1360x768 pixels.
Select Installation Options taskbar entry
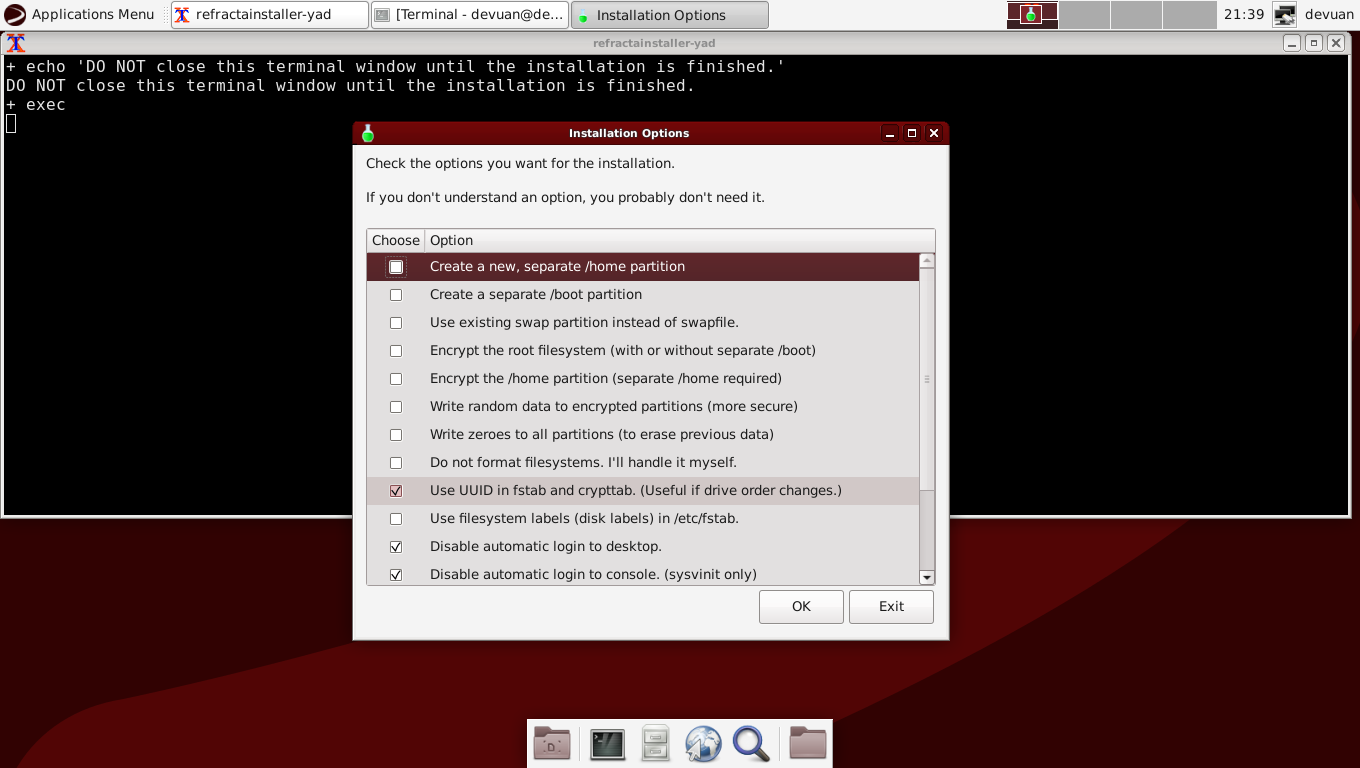pyautogui.click(x=670, y=15)
